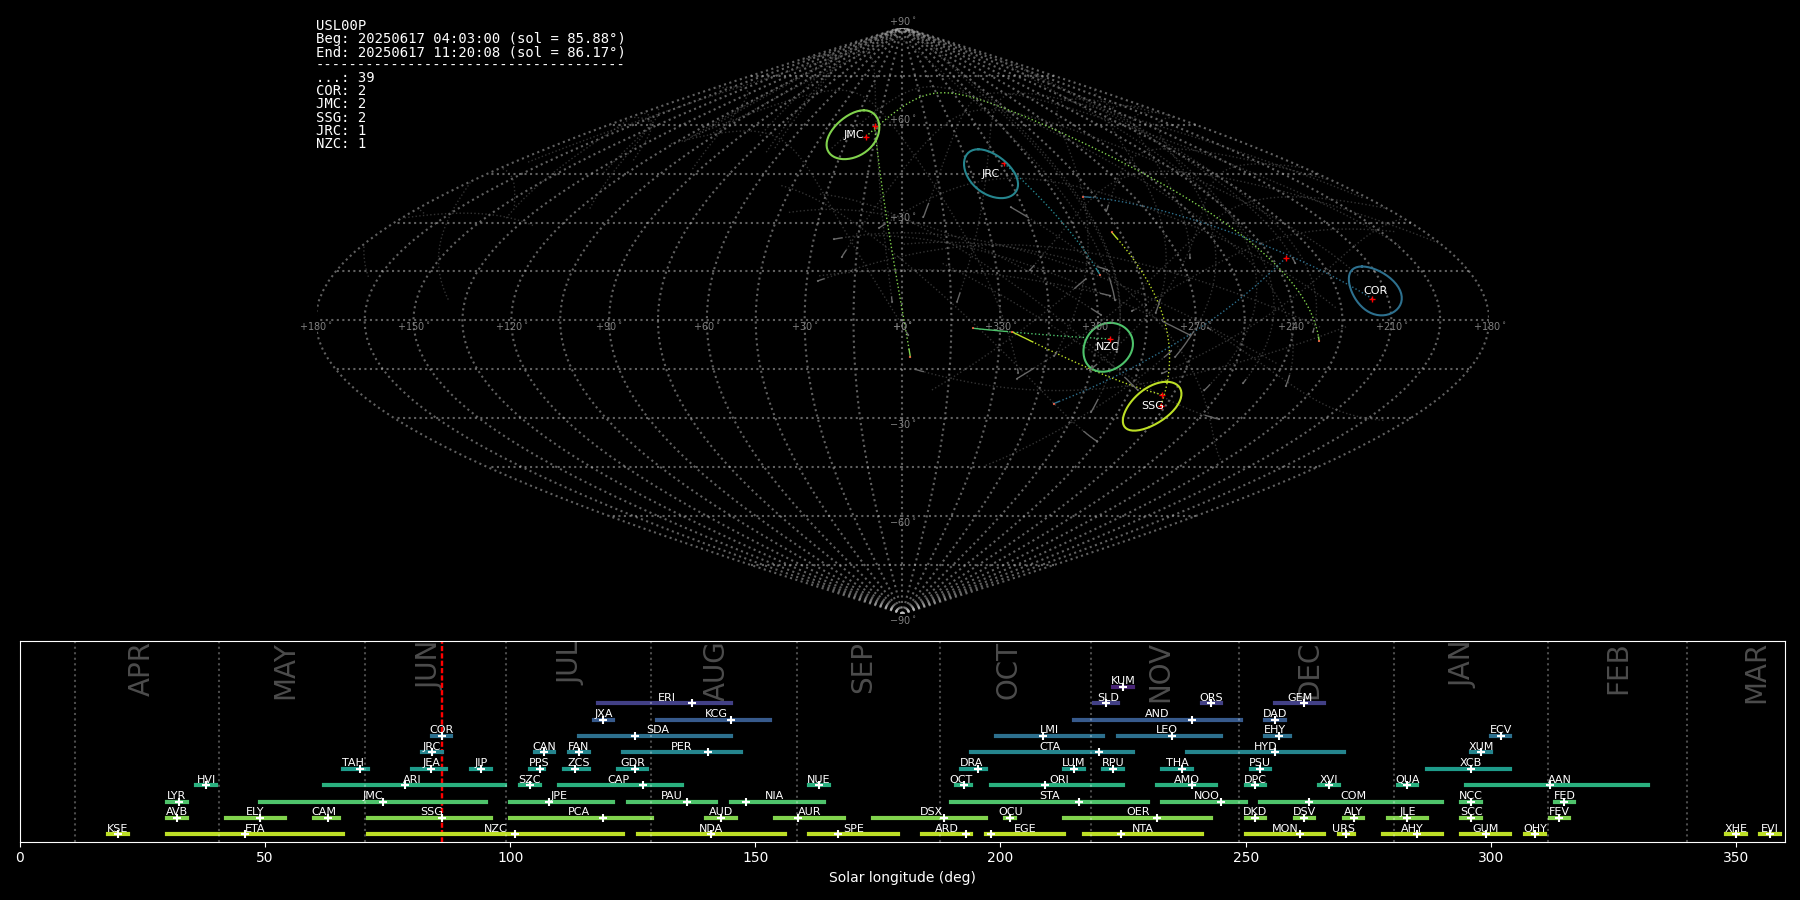
Task: Click the NDA shower bar label
Action: [x=710, y=829]
